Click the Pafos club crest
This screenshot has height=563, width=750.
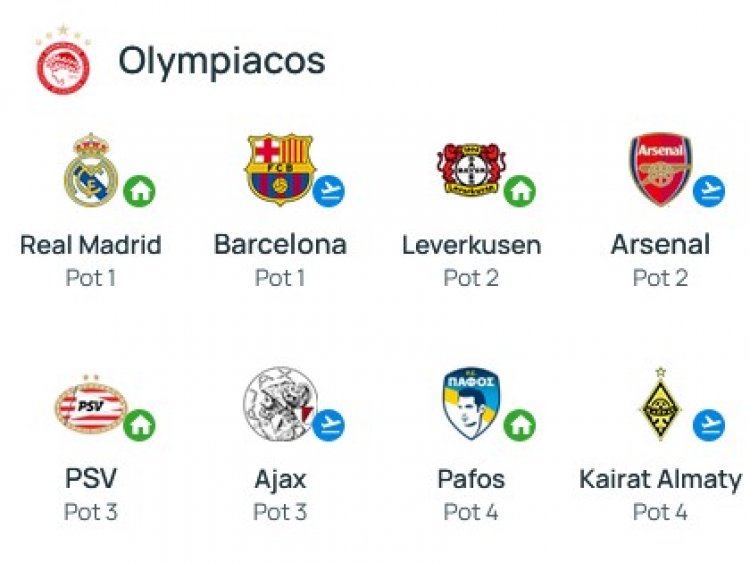tap(470, 404)
